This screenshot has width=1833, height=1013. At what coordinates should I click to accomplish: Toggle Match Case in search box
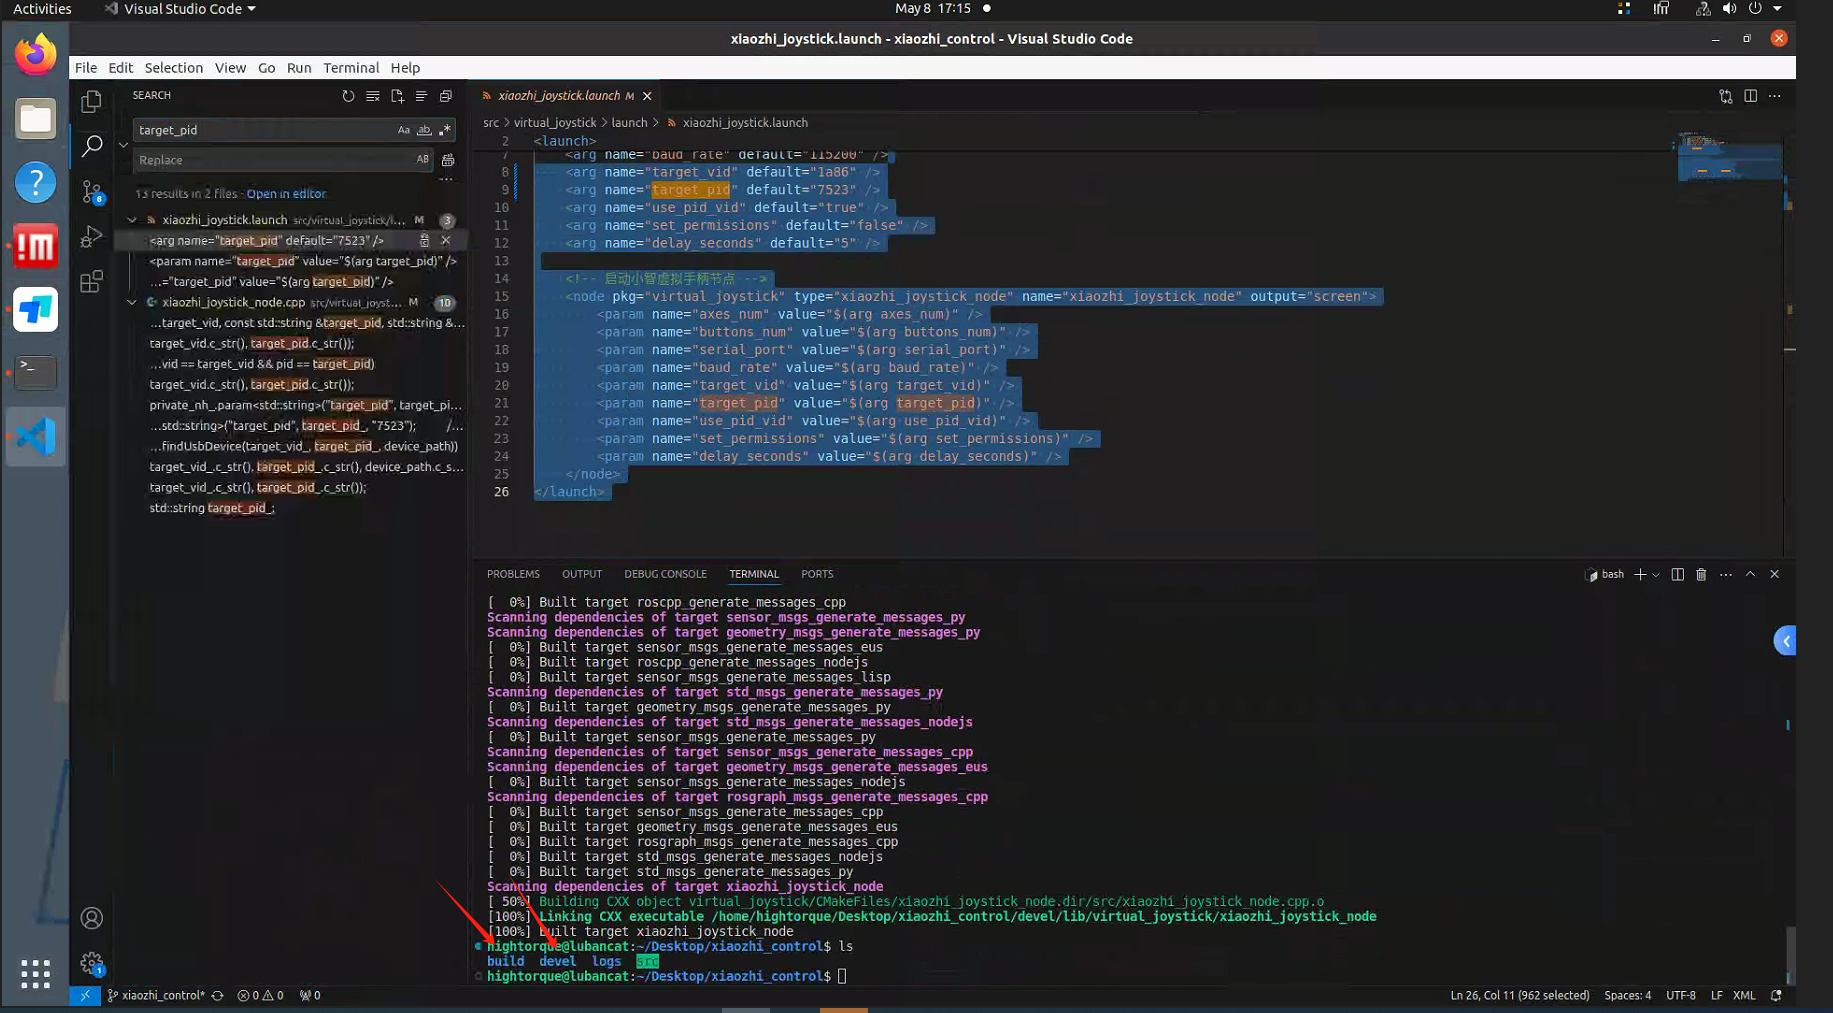click(403, 130)
